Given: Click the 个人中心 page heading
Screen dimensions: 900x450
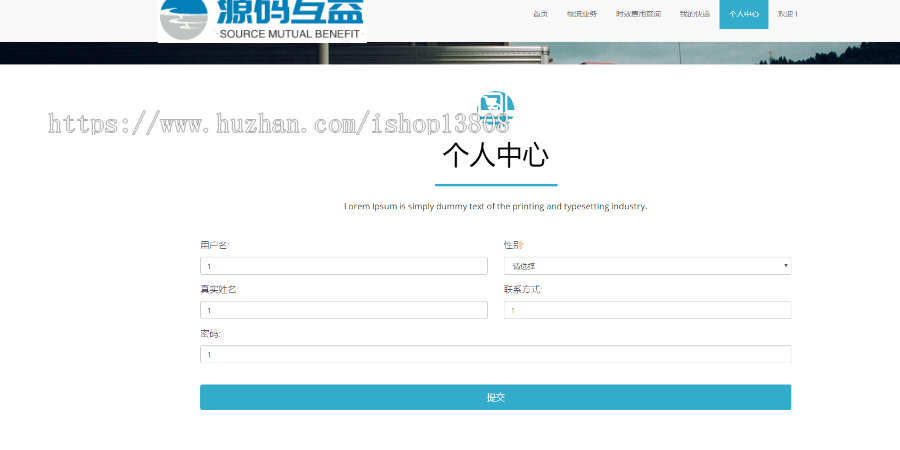Looking at the screenshot, I should pyautogui.click(x=495, y=155).
